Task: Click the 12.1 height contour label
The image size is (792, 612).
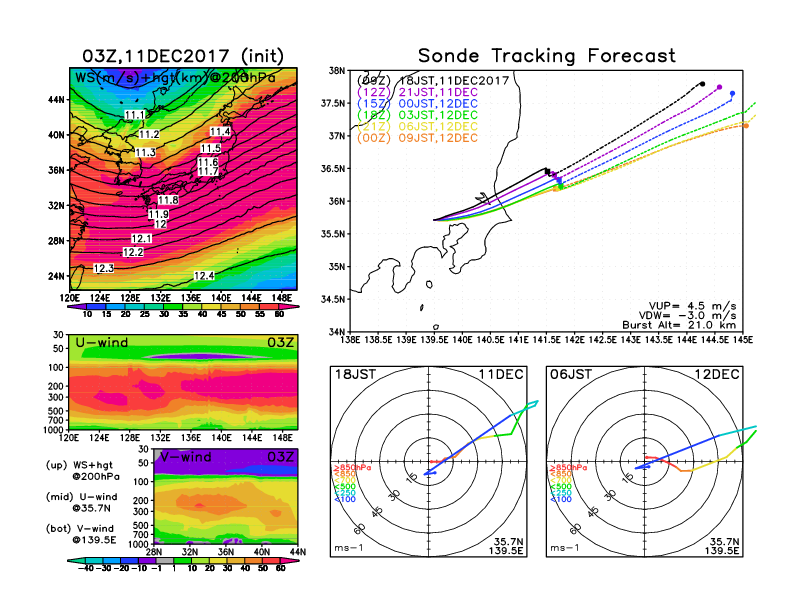Action: [141, 238]
